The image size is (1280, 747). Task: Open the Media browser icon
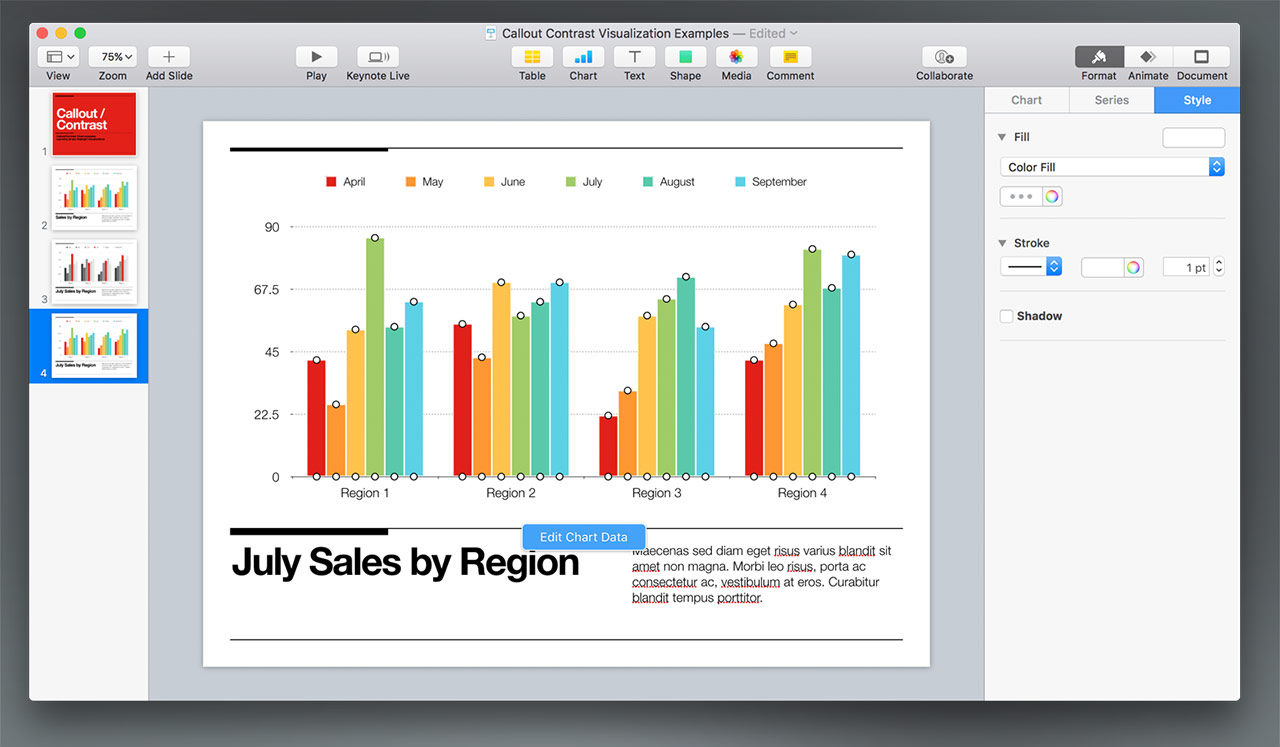(736, 57)
